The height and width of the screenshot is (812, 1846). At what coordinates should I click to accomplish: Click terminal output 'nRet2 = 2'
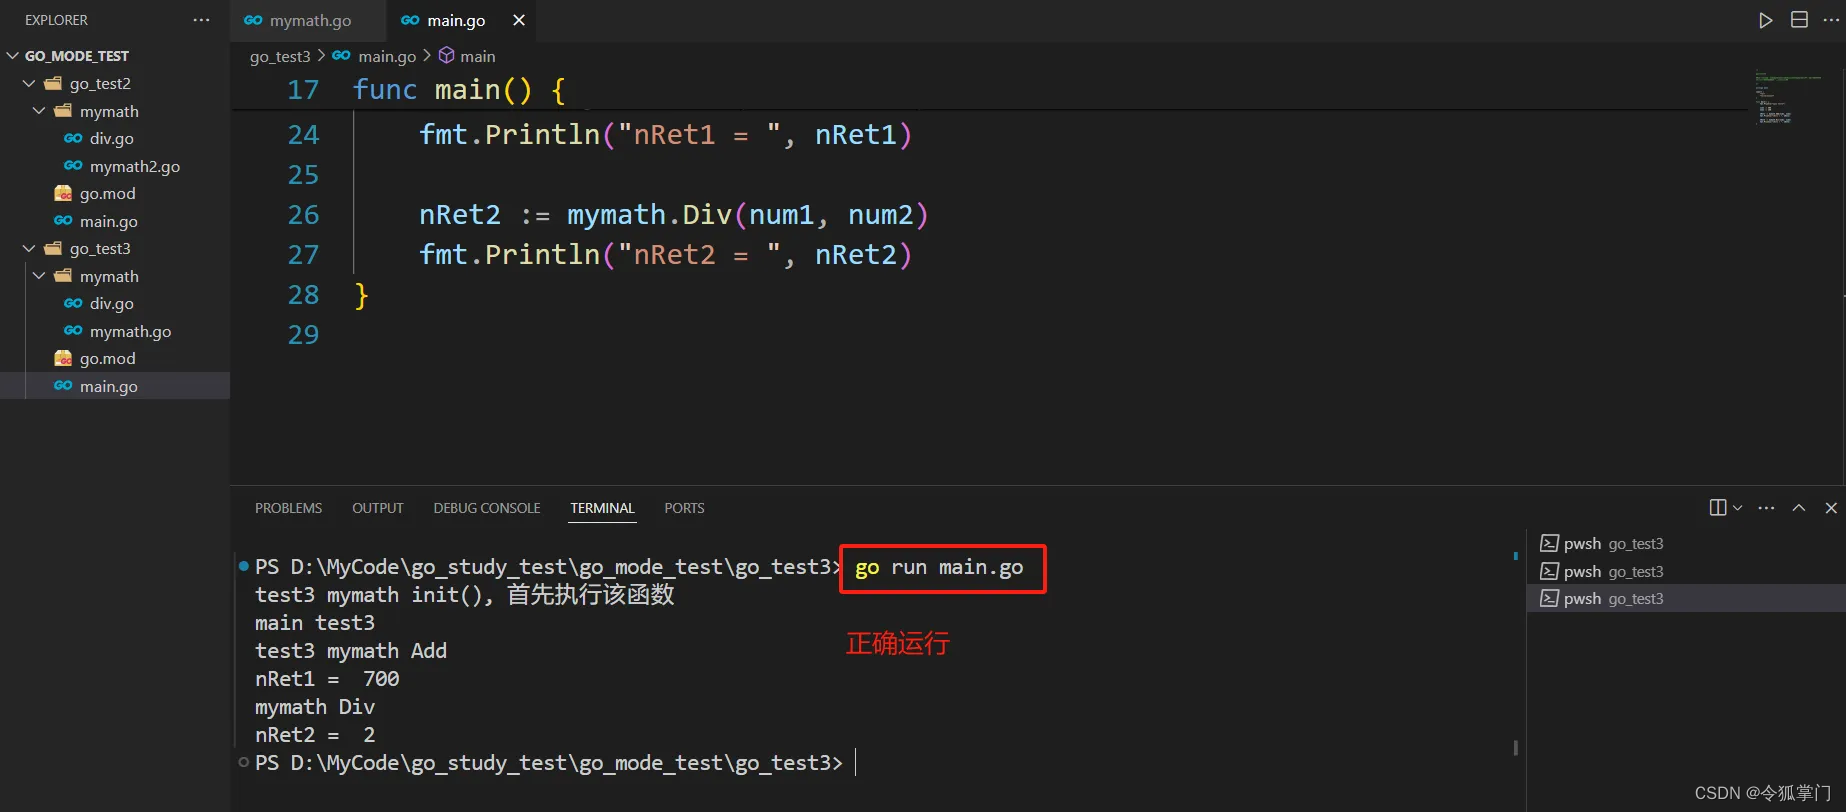(x=315, y=735)
